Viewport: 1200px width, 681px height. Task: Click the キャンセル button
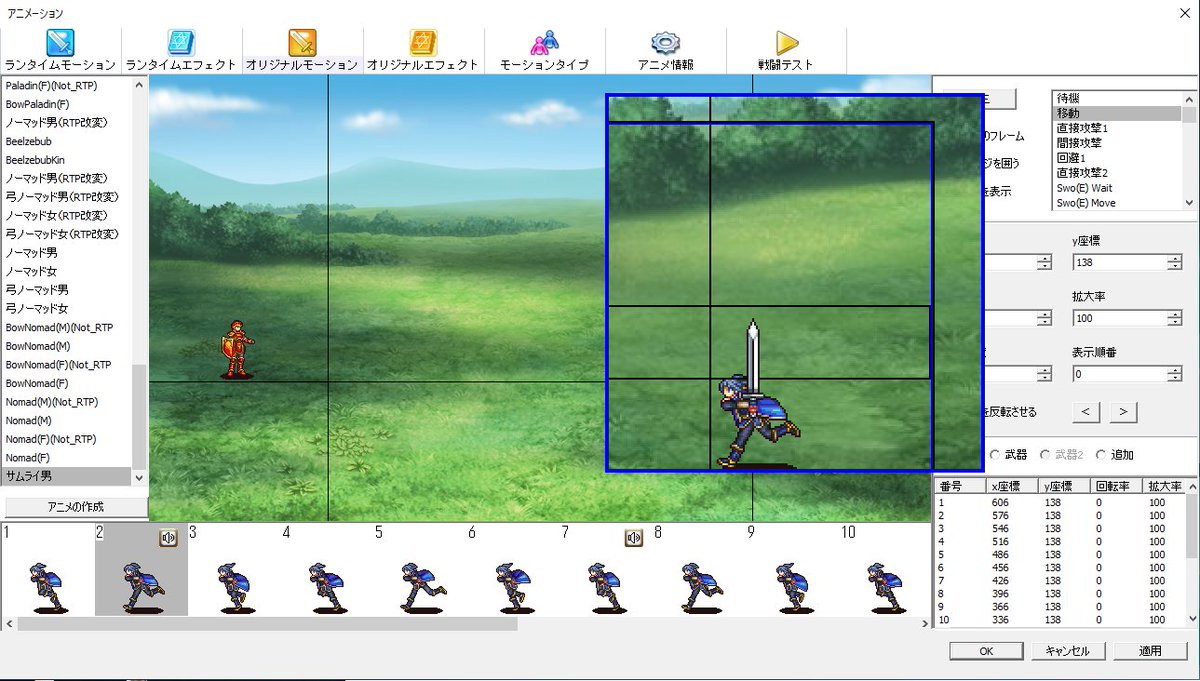tap(1067, 651)
